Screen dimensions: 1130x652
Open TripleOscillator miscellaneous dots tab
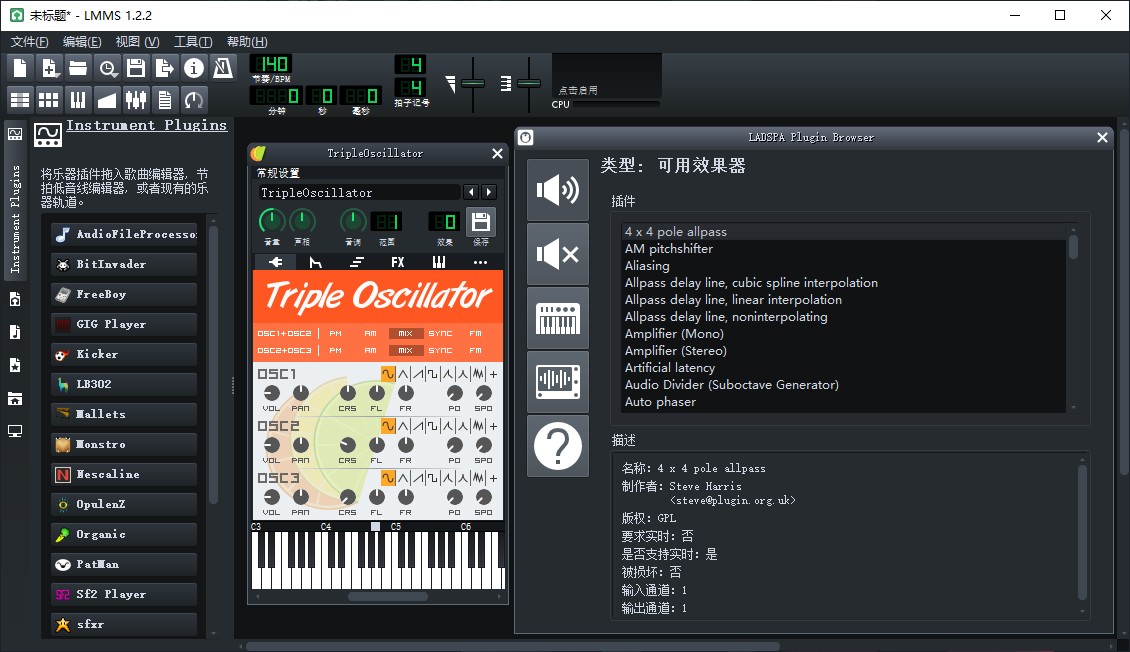480,262
